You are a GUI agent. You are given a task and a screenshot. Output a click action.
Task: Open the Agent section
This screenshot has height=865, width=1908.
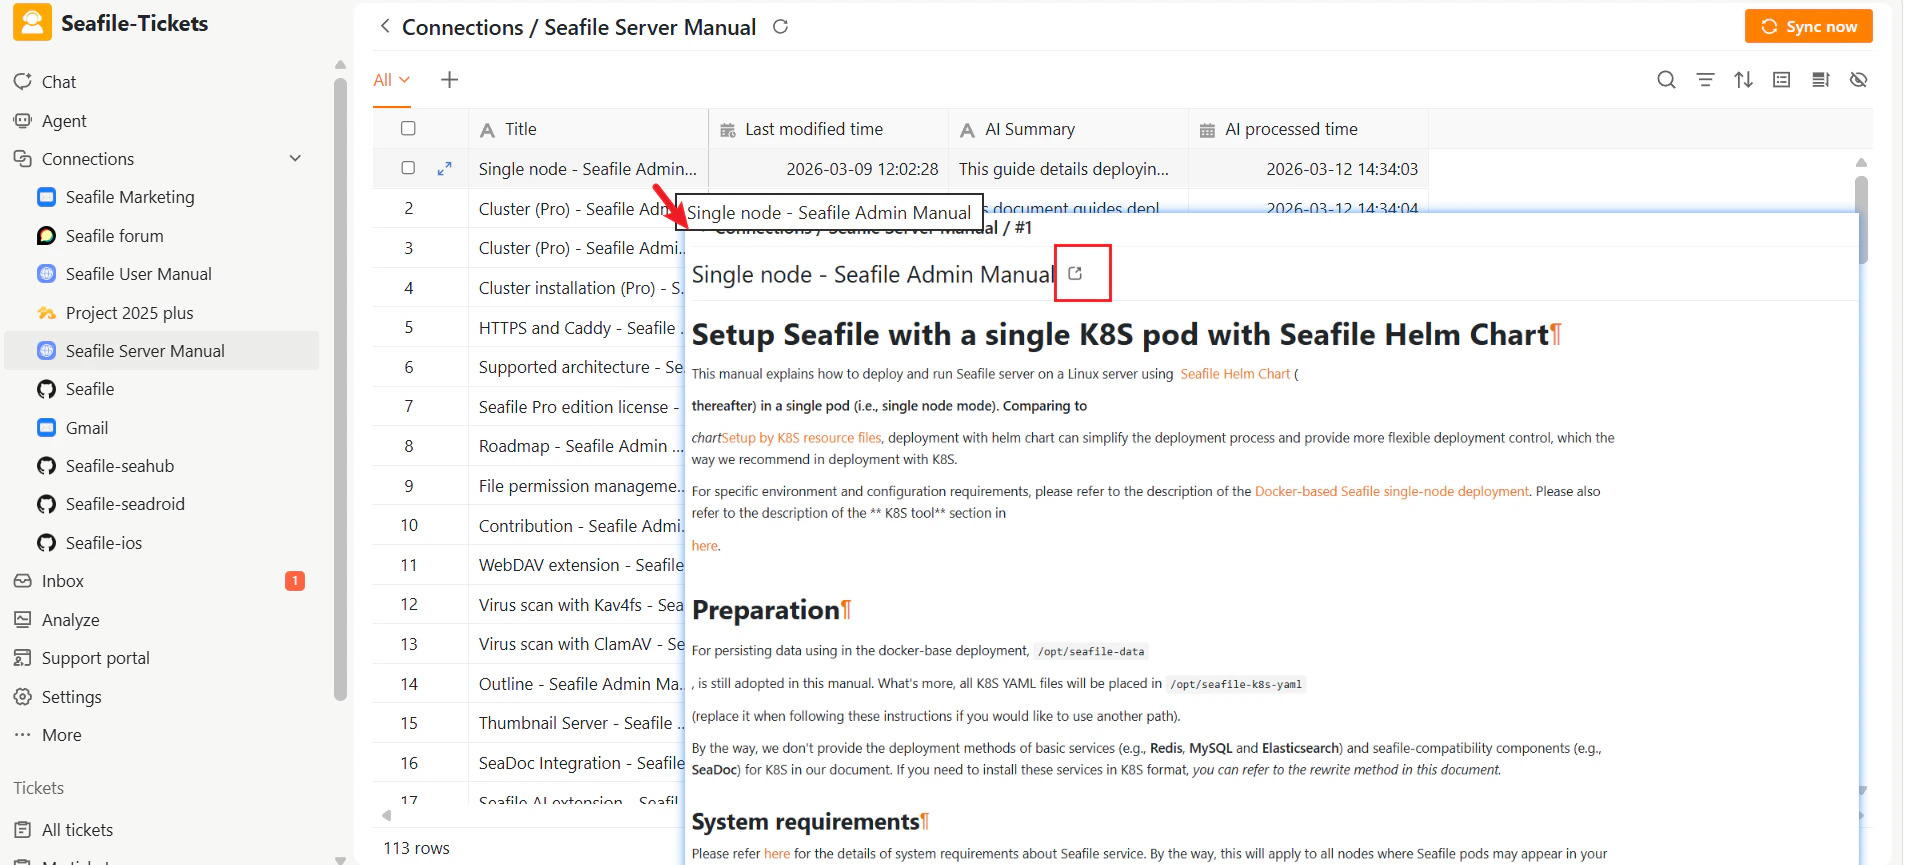tap(64, 121)
